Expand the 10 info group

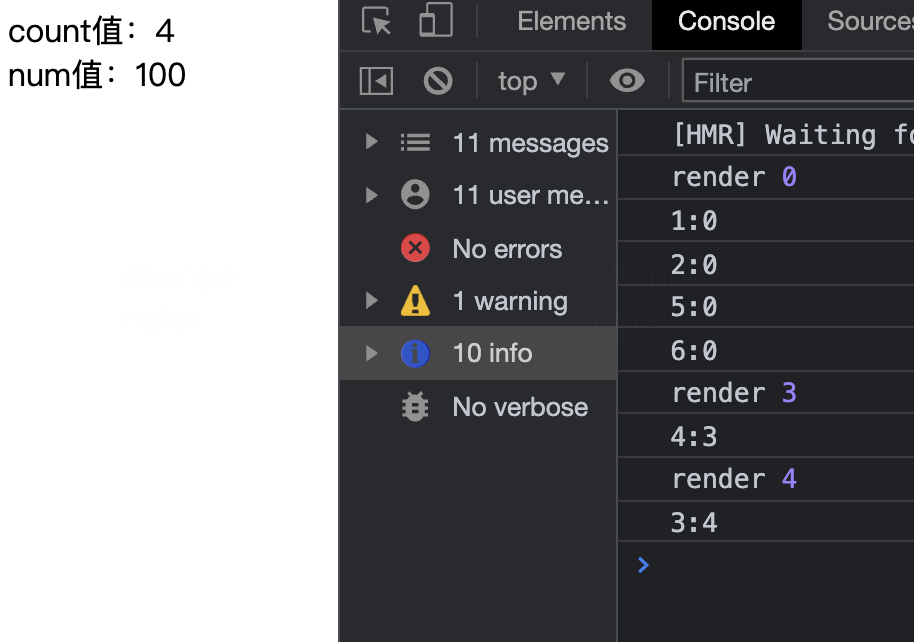(371, 353)
